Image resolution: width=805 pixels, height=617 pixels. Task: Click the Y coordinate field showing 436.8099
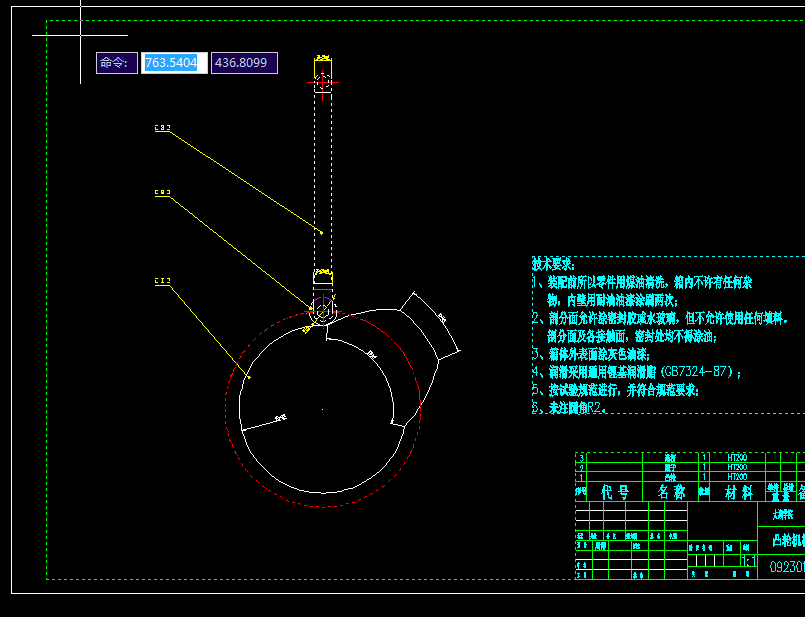(244, 63)
